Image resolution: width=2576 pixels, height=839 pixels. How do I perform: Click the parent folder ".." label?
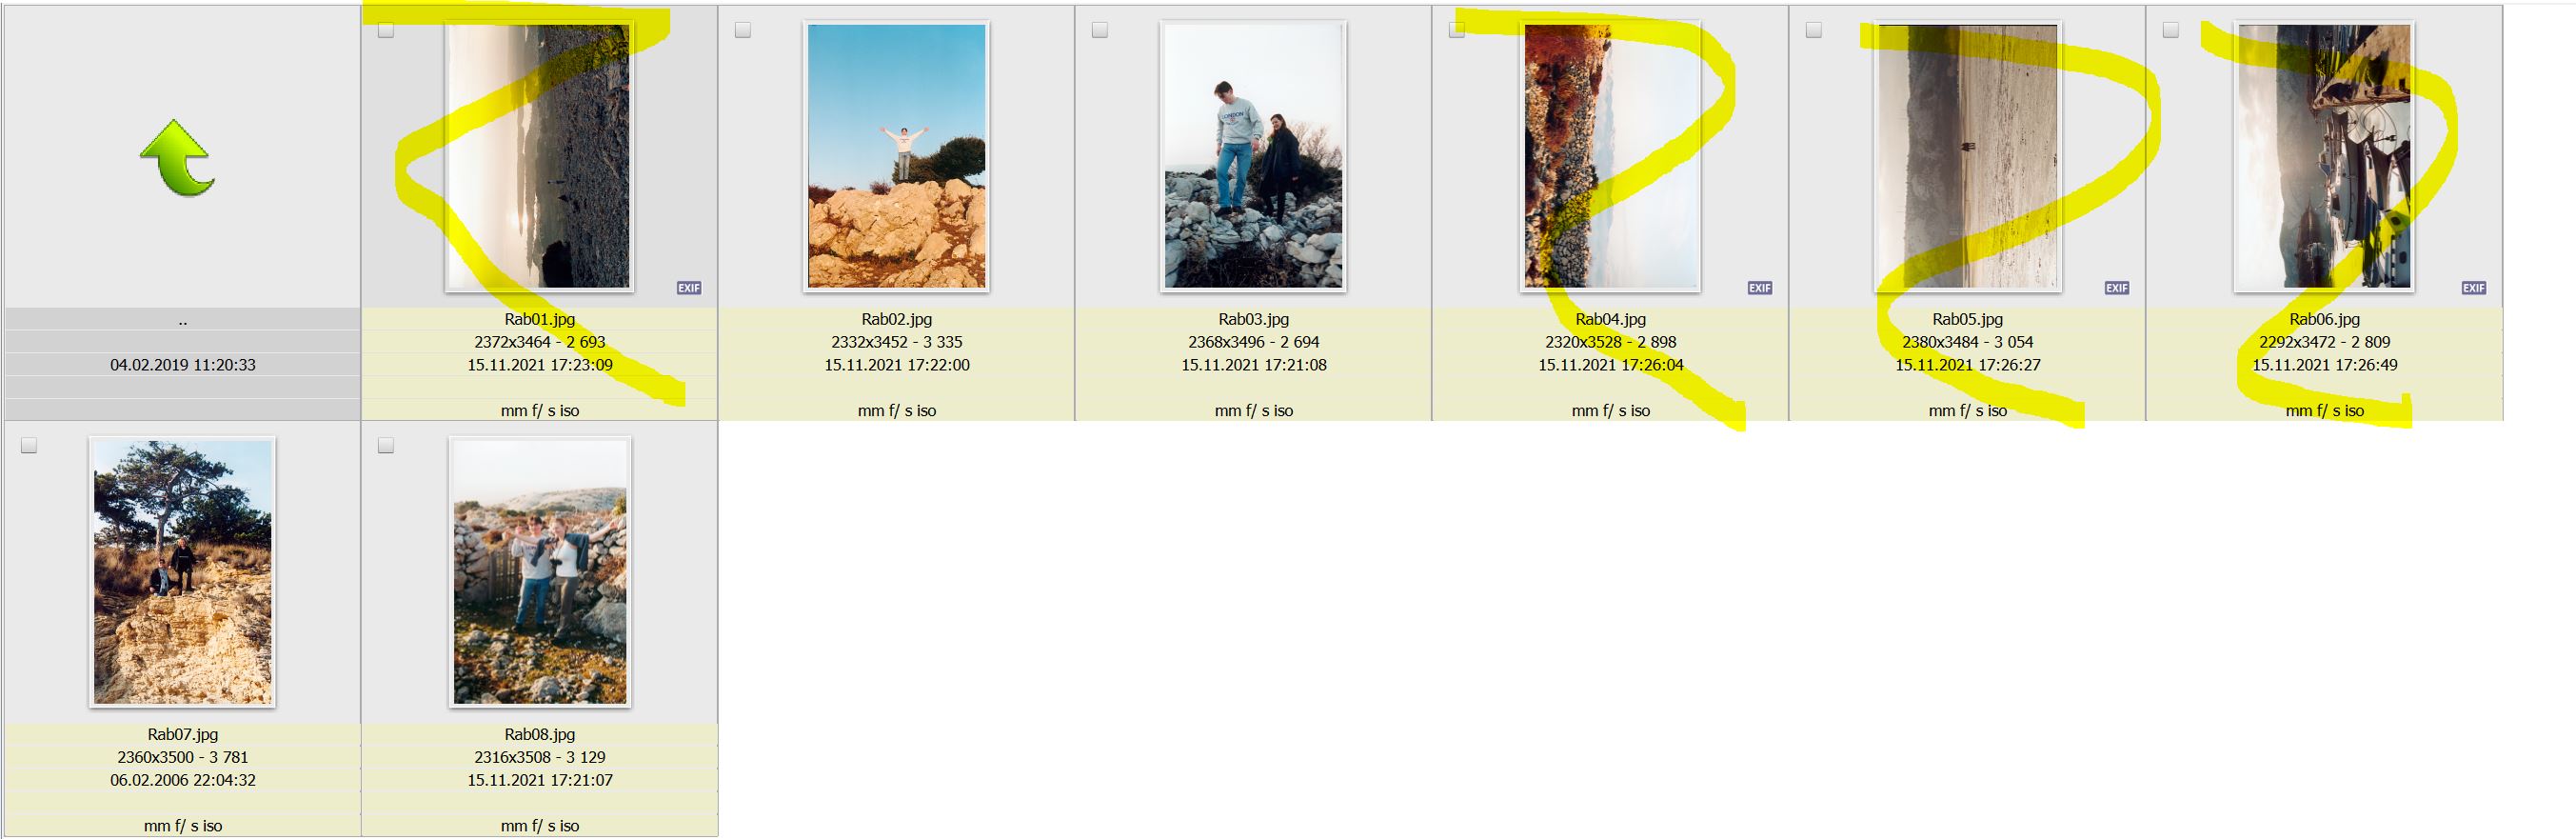[182, 320]
